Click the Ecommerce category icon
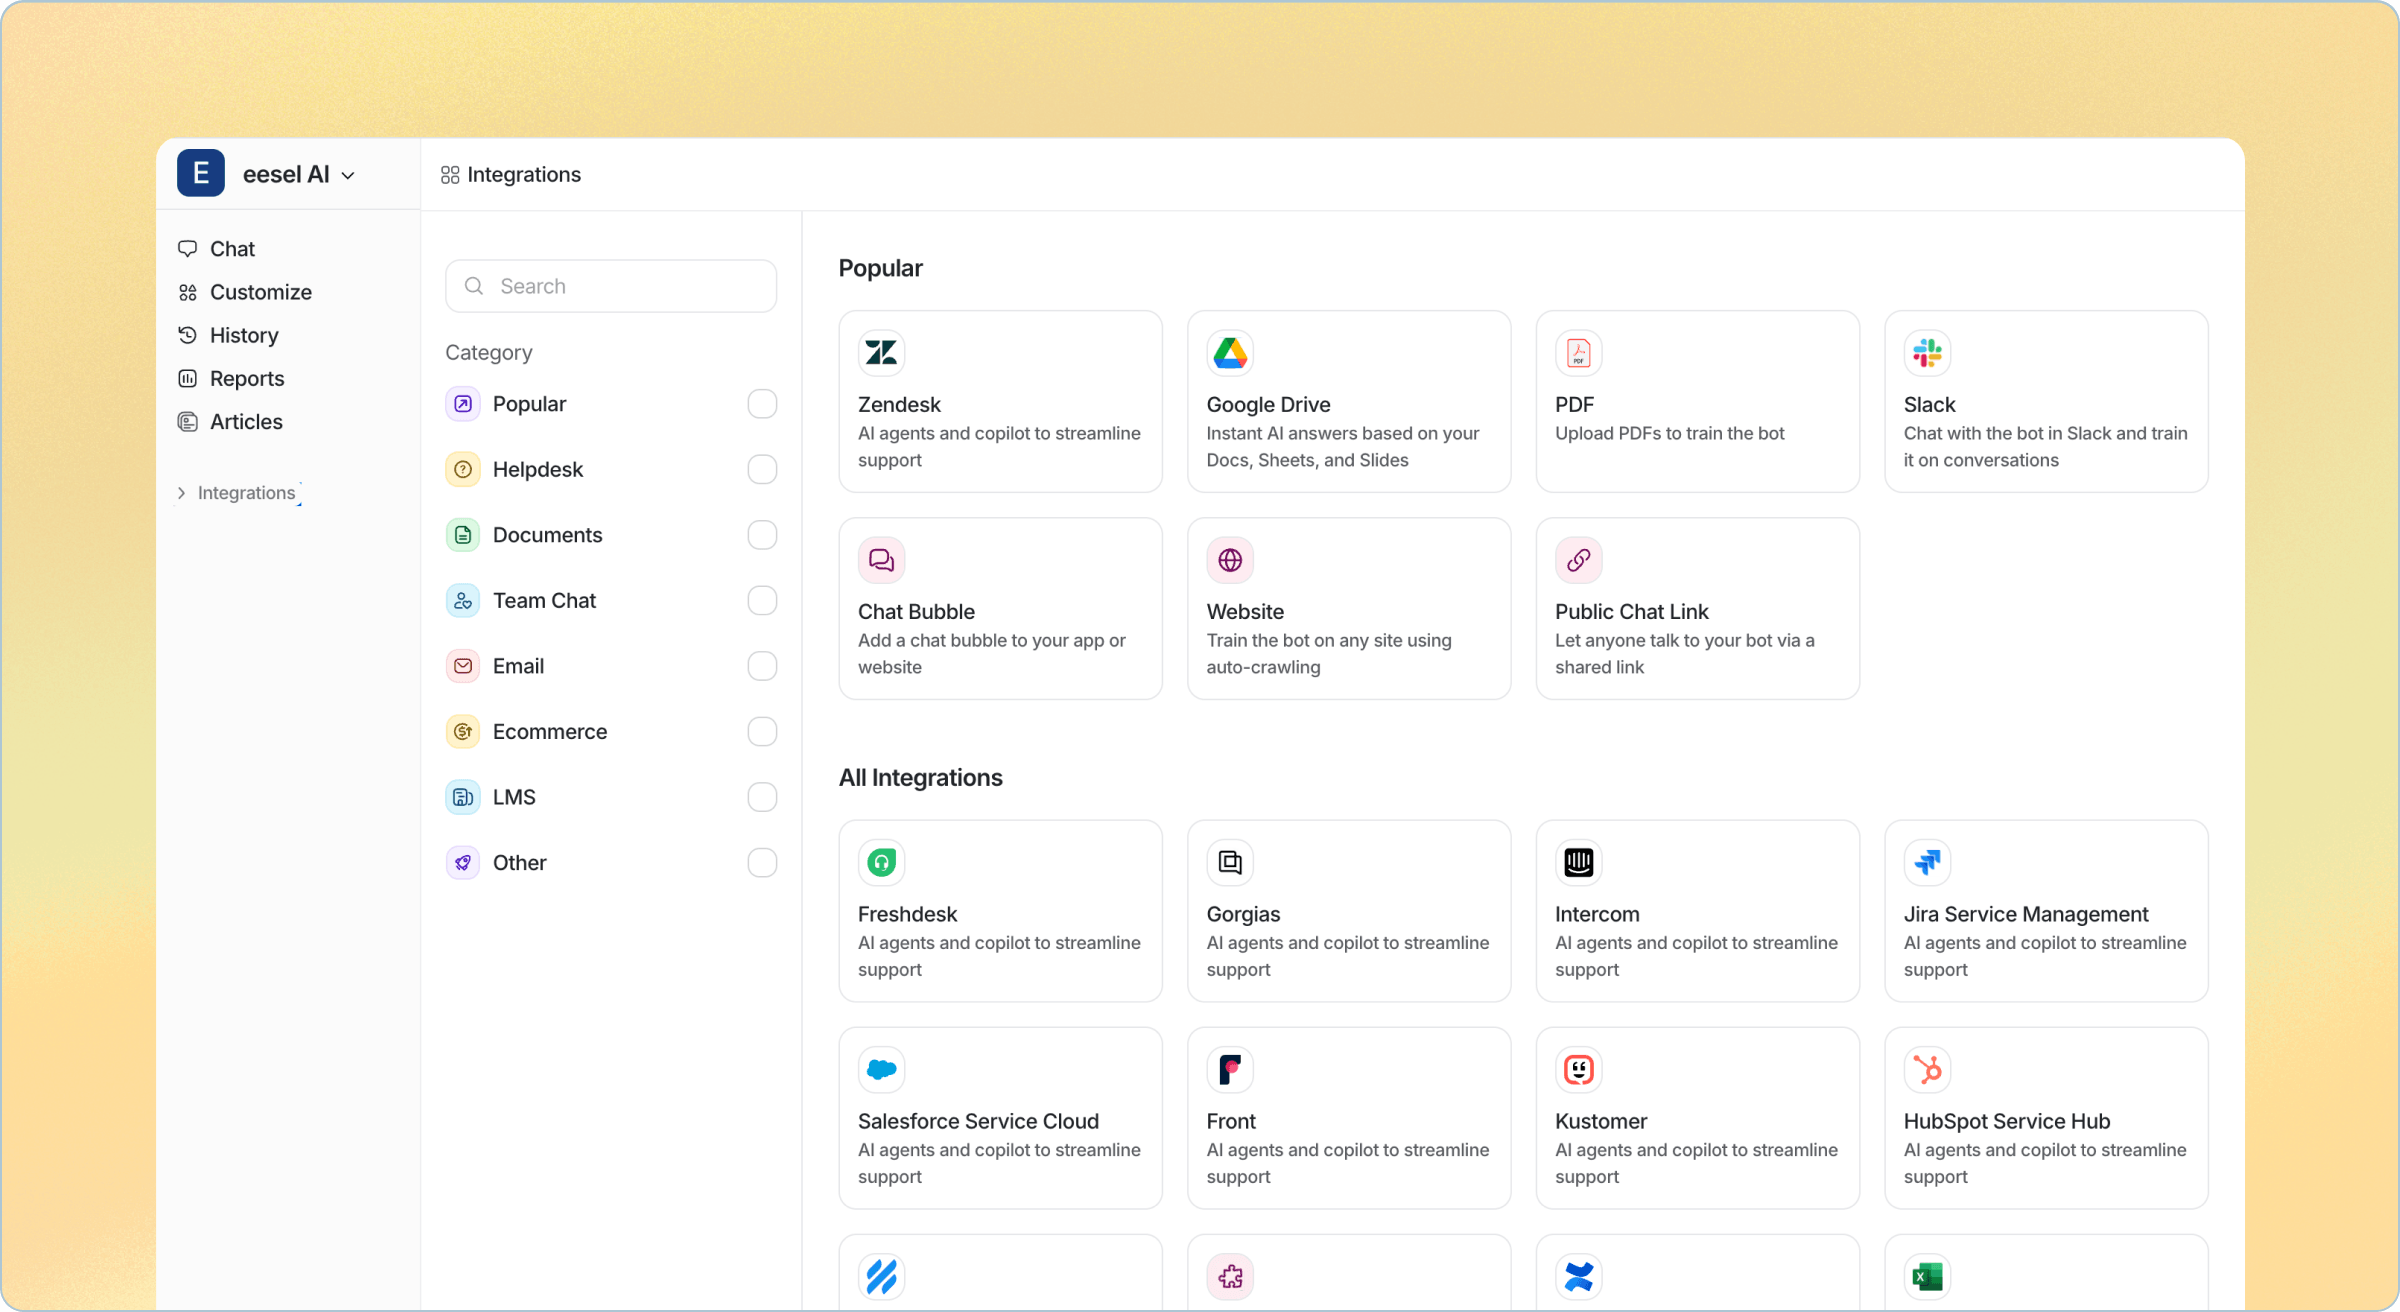 pos(463,731)
